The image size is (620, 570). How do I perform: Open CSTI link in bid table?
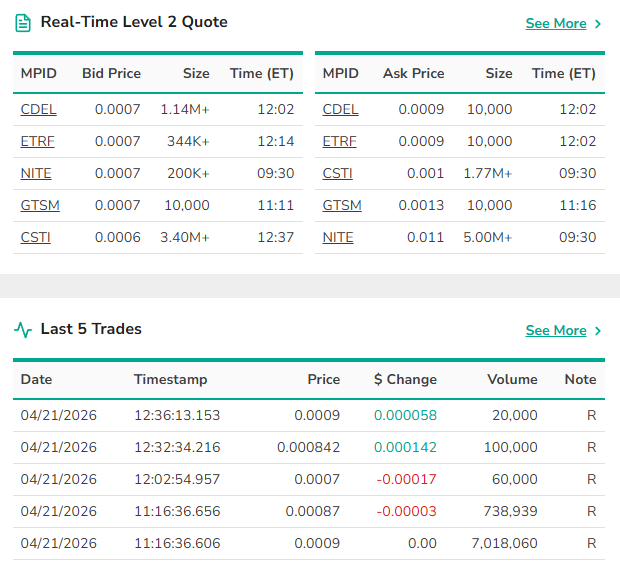coord(36,237)
